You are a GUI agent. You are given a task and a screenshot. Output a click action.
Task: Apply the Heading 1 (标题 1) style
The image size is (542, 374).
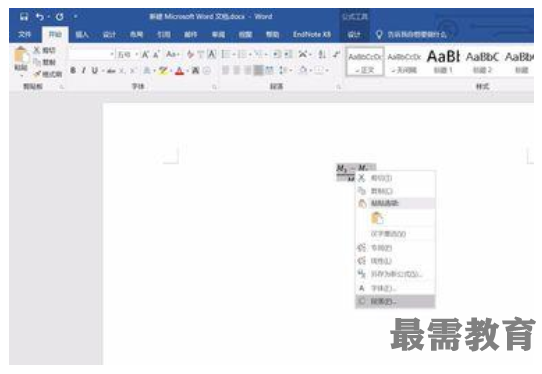pos(443,63)
